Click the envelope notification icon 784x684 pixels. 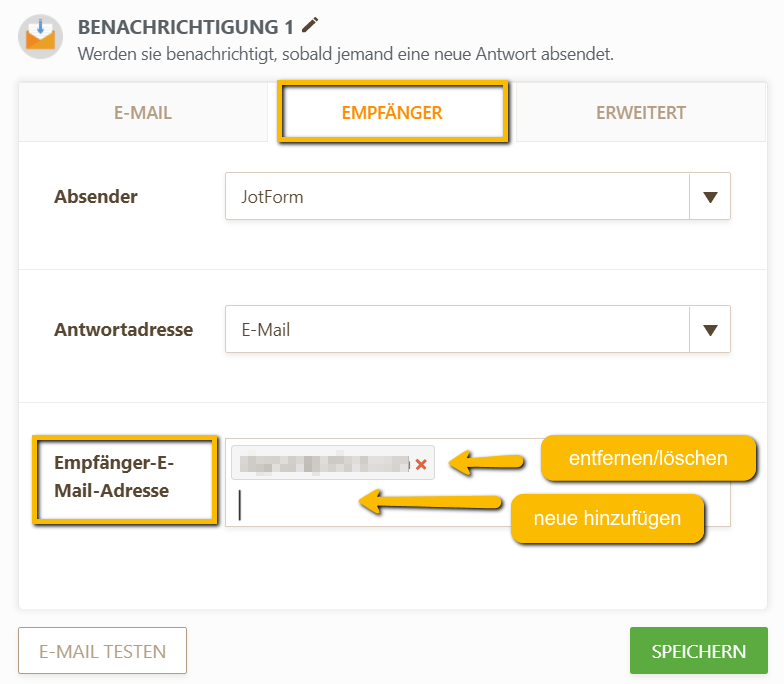40,36
